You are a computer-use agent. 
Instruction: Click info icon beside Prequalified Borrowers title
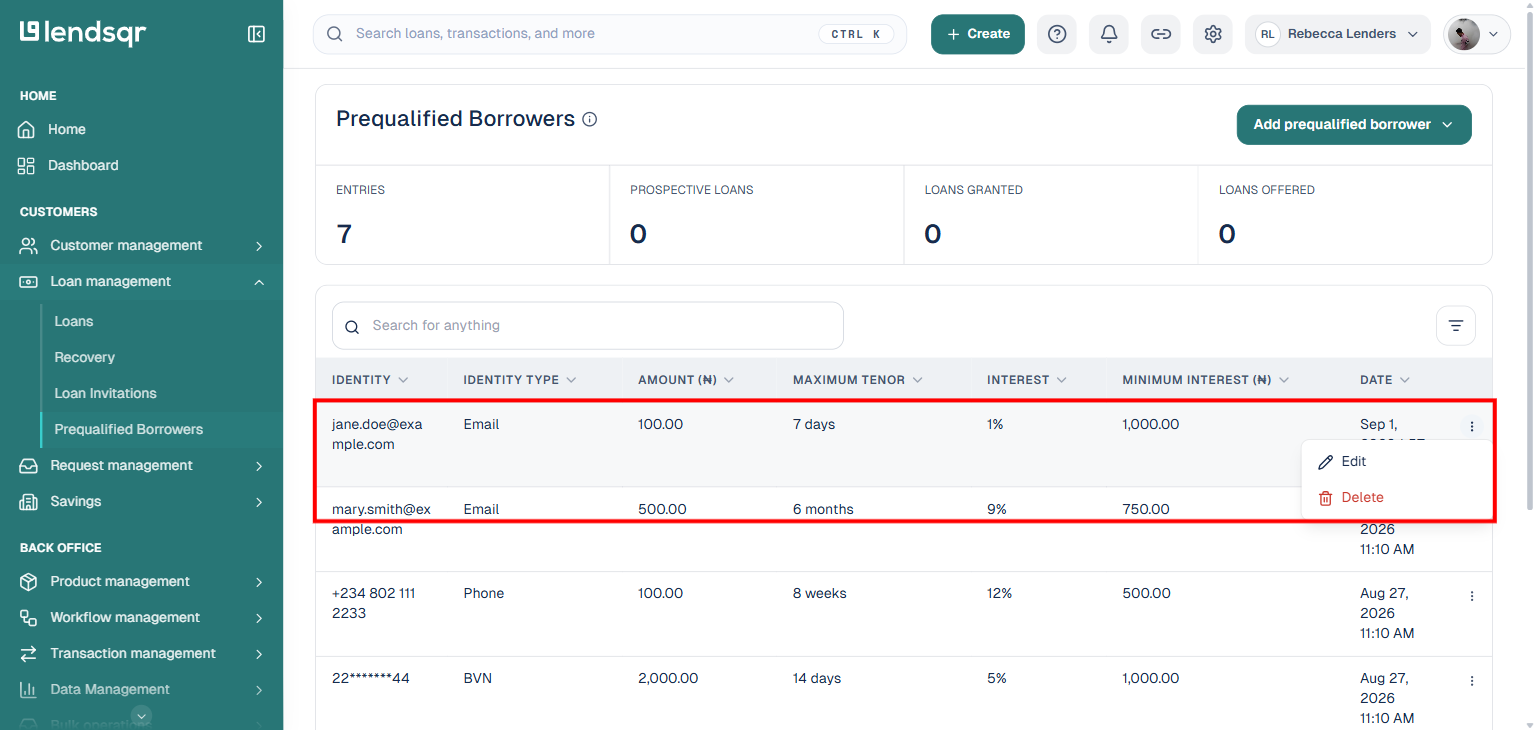coord(590,120)
